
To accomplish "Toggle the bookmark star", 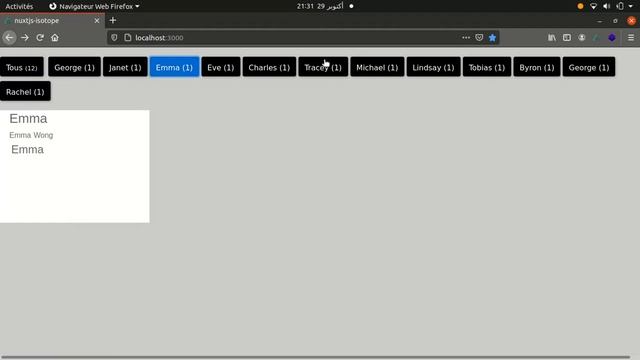I will tap(492, 38).
